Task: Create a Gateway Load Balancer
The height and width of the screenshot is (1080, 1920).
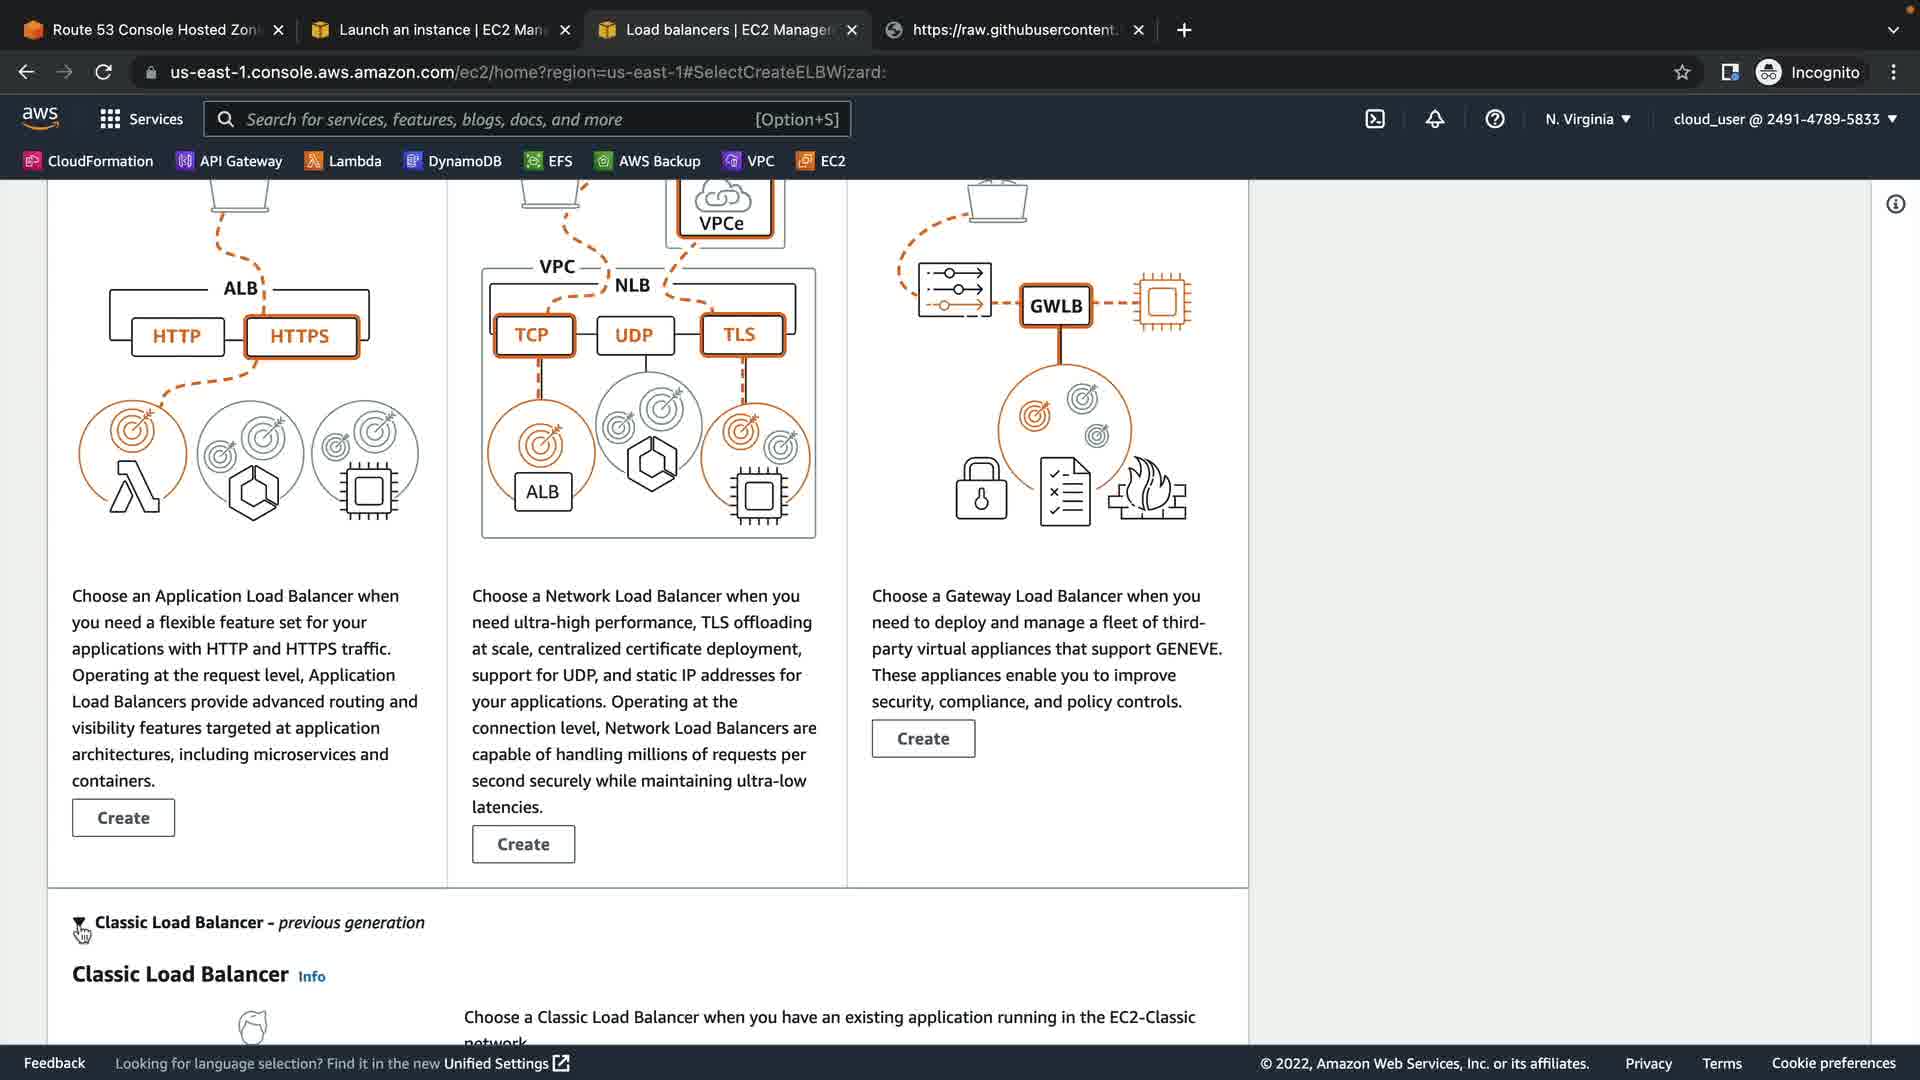Action: [x=923, y=739]
